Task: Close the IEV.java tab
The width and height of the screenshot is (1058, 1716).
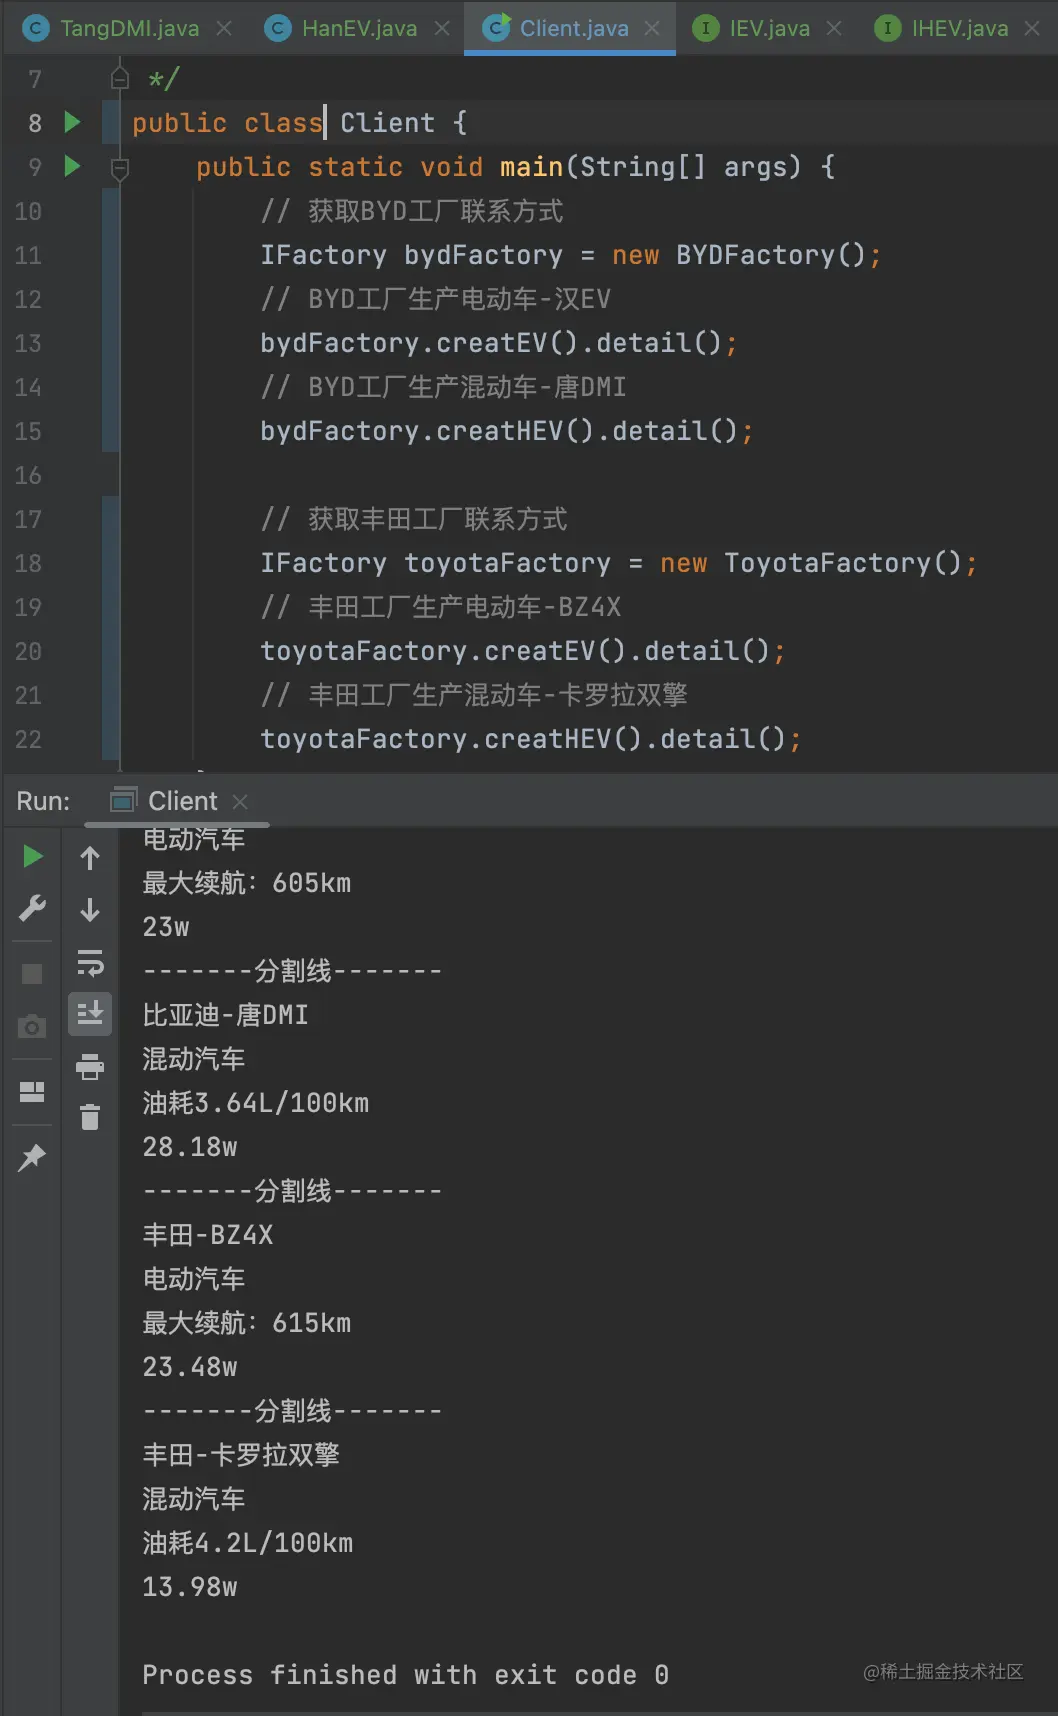Action: coord(834,28)
